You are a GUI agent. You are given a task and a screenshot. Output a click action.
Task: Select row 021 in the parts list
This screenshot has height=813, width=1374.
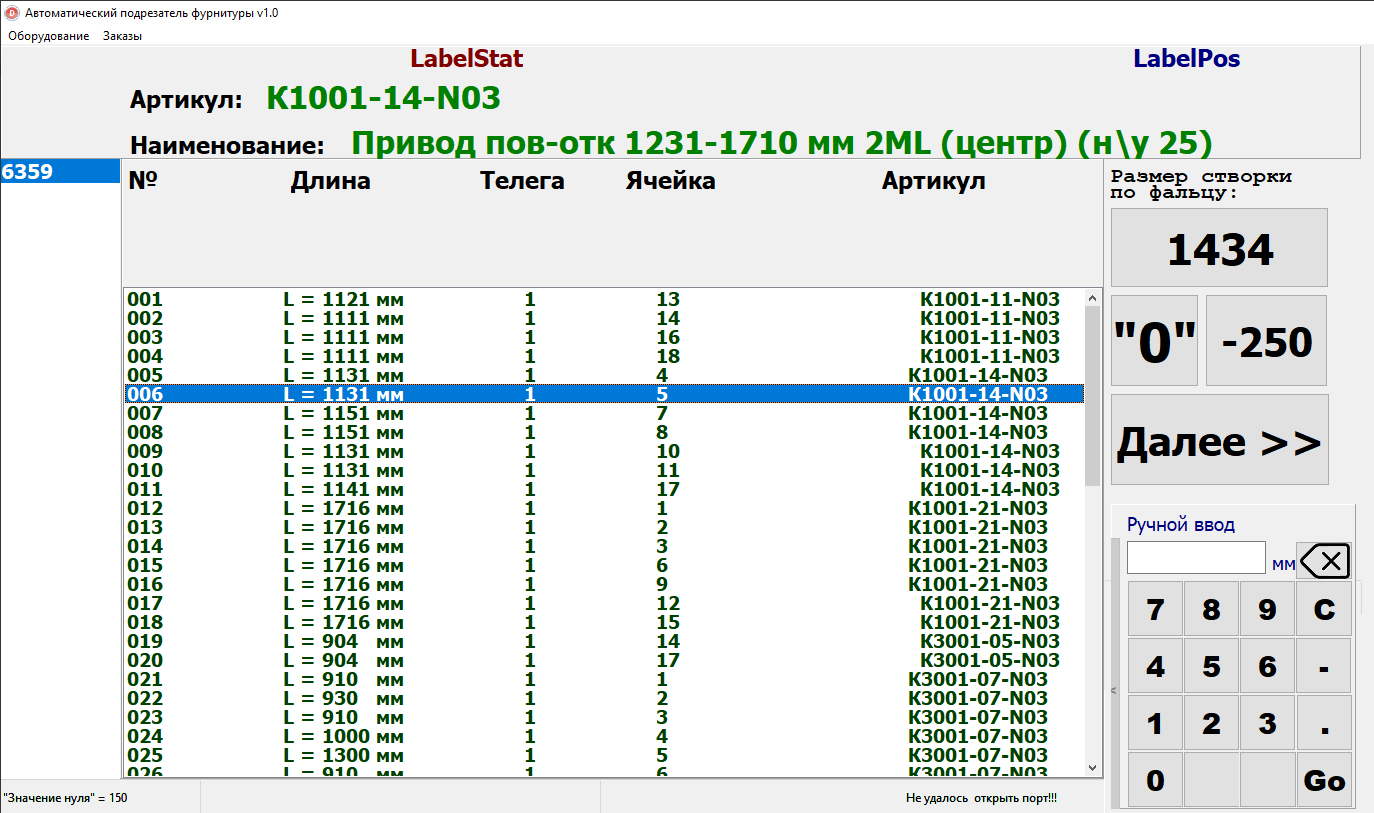point(604,679)
